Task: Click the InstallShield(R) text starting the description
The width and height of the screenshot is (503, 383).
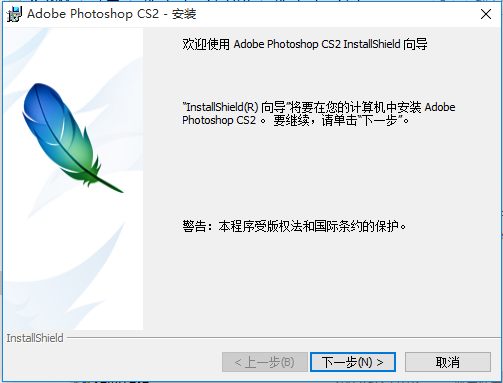Action: click(x=222, y=107)
